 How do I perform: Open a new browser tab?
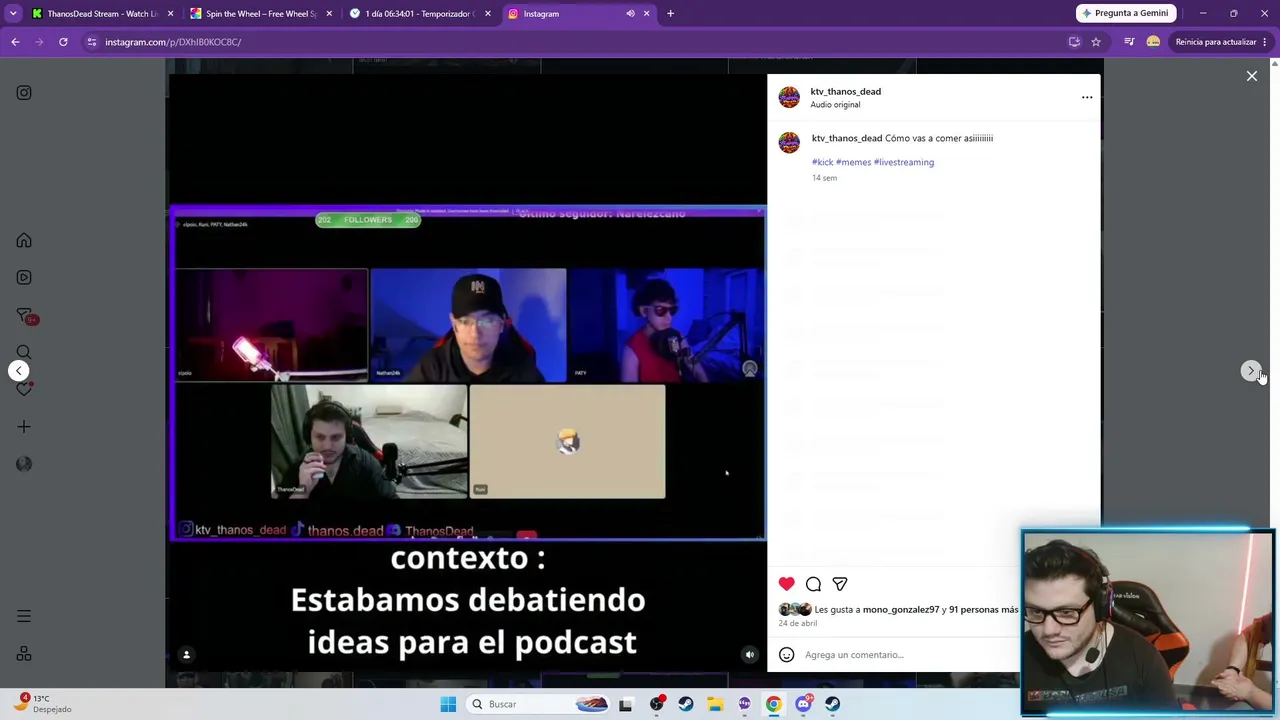[x=670, y=14]
